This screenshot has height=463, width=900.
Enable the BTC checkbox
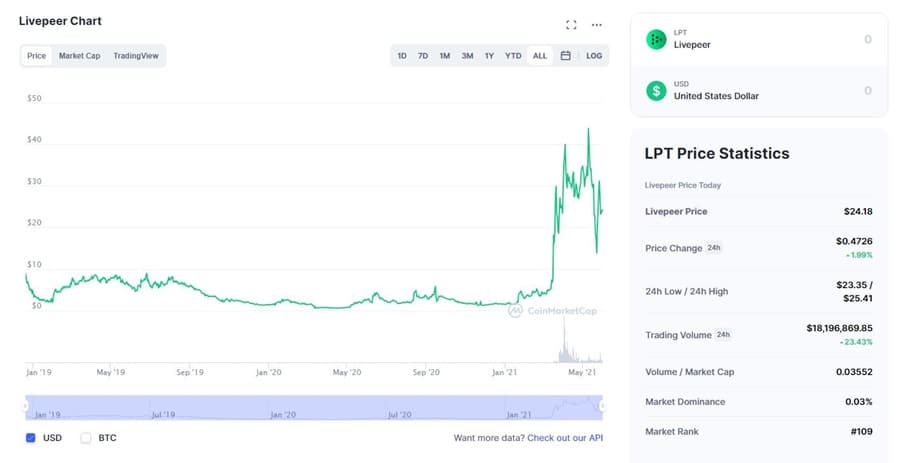click(86, 438)
